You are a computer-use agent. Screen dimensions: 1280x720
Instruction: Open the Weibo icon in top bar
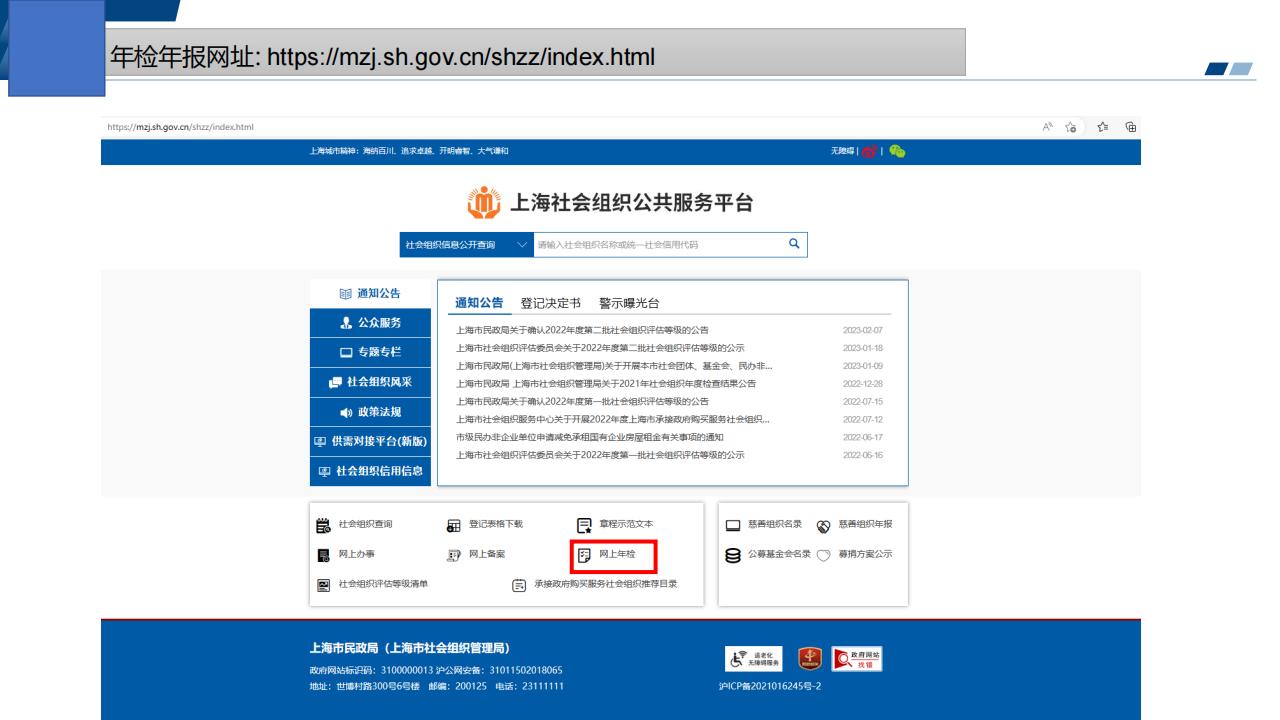869,151
